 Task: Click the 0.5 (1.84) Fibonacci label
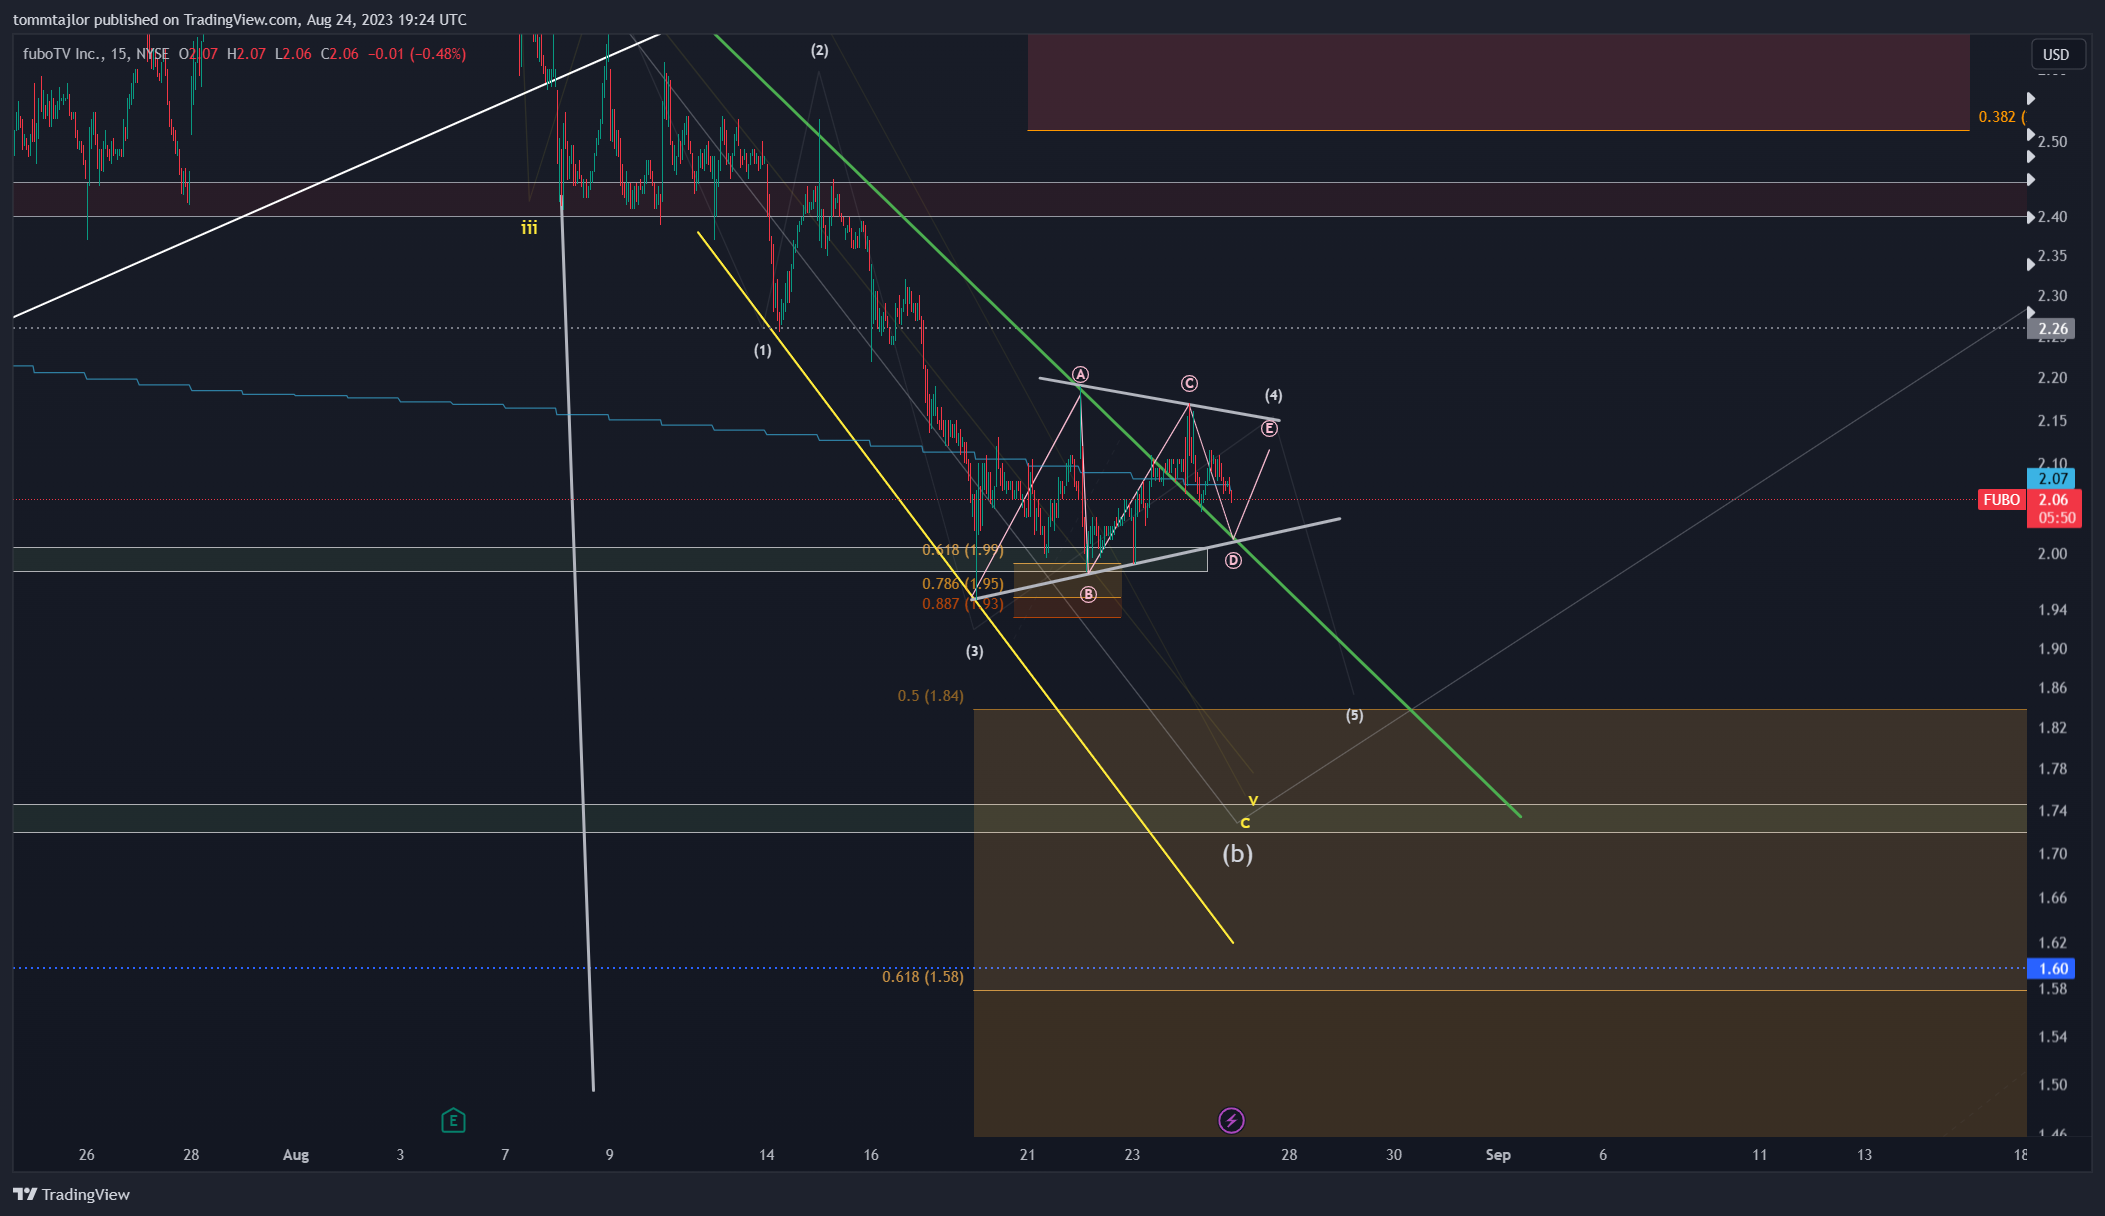(931, 695)
